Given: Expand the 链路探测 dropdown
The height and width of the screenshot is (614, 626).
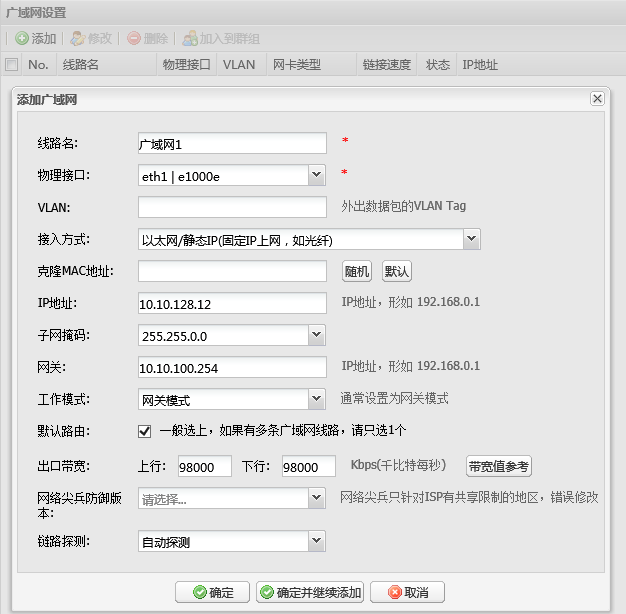Looking at the screenshot, I should (316, 541).
